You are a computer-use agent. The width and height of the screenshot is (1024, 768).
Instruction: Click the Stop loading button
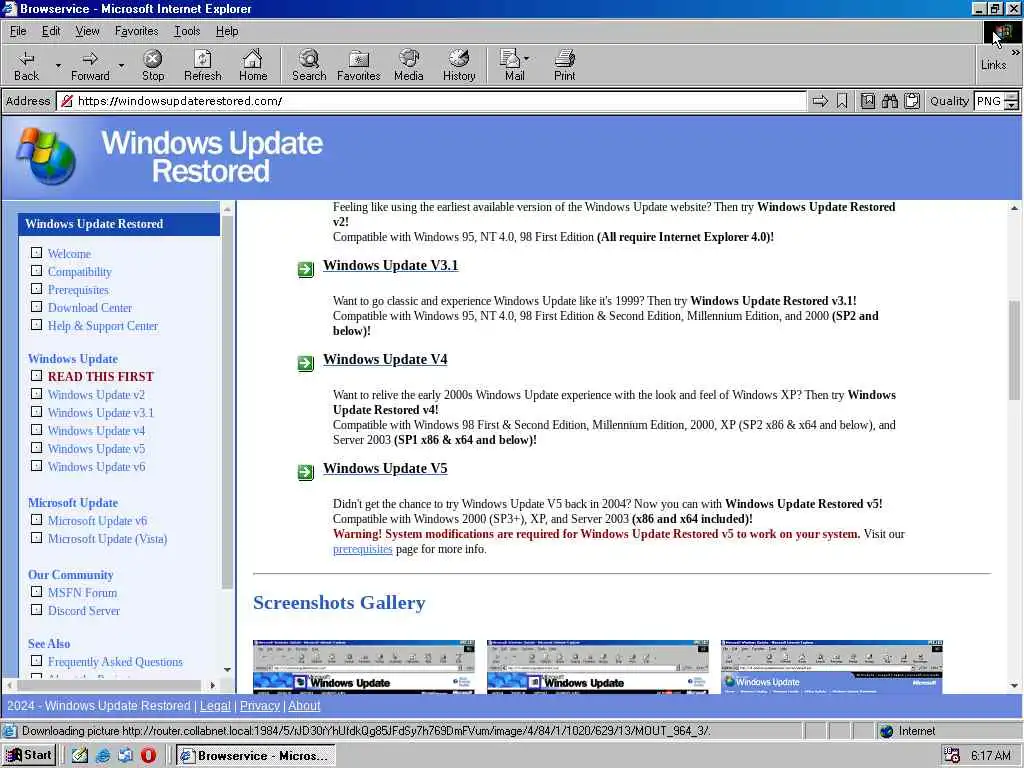[x=153, y=65]
